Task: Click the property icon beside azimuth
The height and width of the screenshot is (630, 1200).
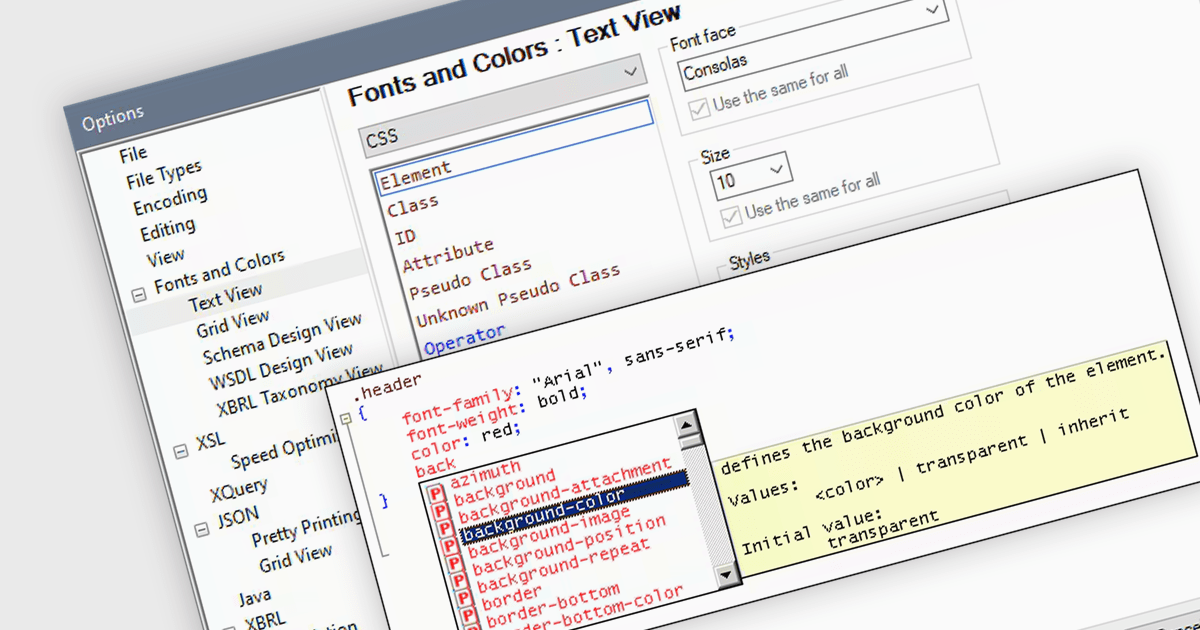Action: (x=436, y=495)
